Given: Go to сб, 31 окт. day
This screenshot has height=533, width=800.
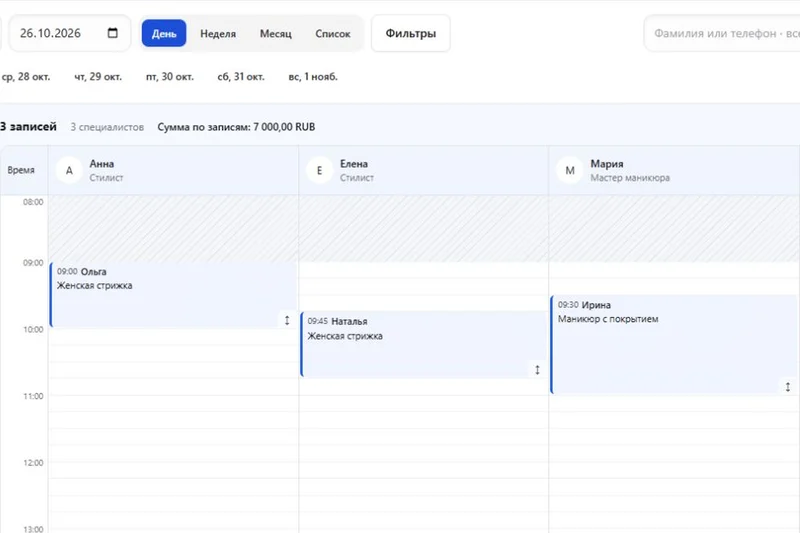Looking at the screenshot, I should pyautogui.click(x=241, y=77).
